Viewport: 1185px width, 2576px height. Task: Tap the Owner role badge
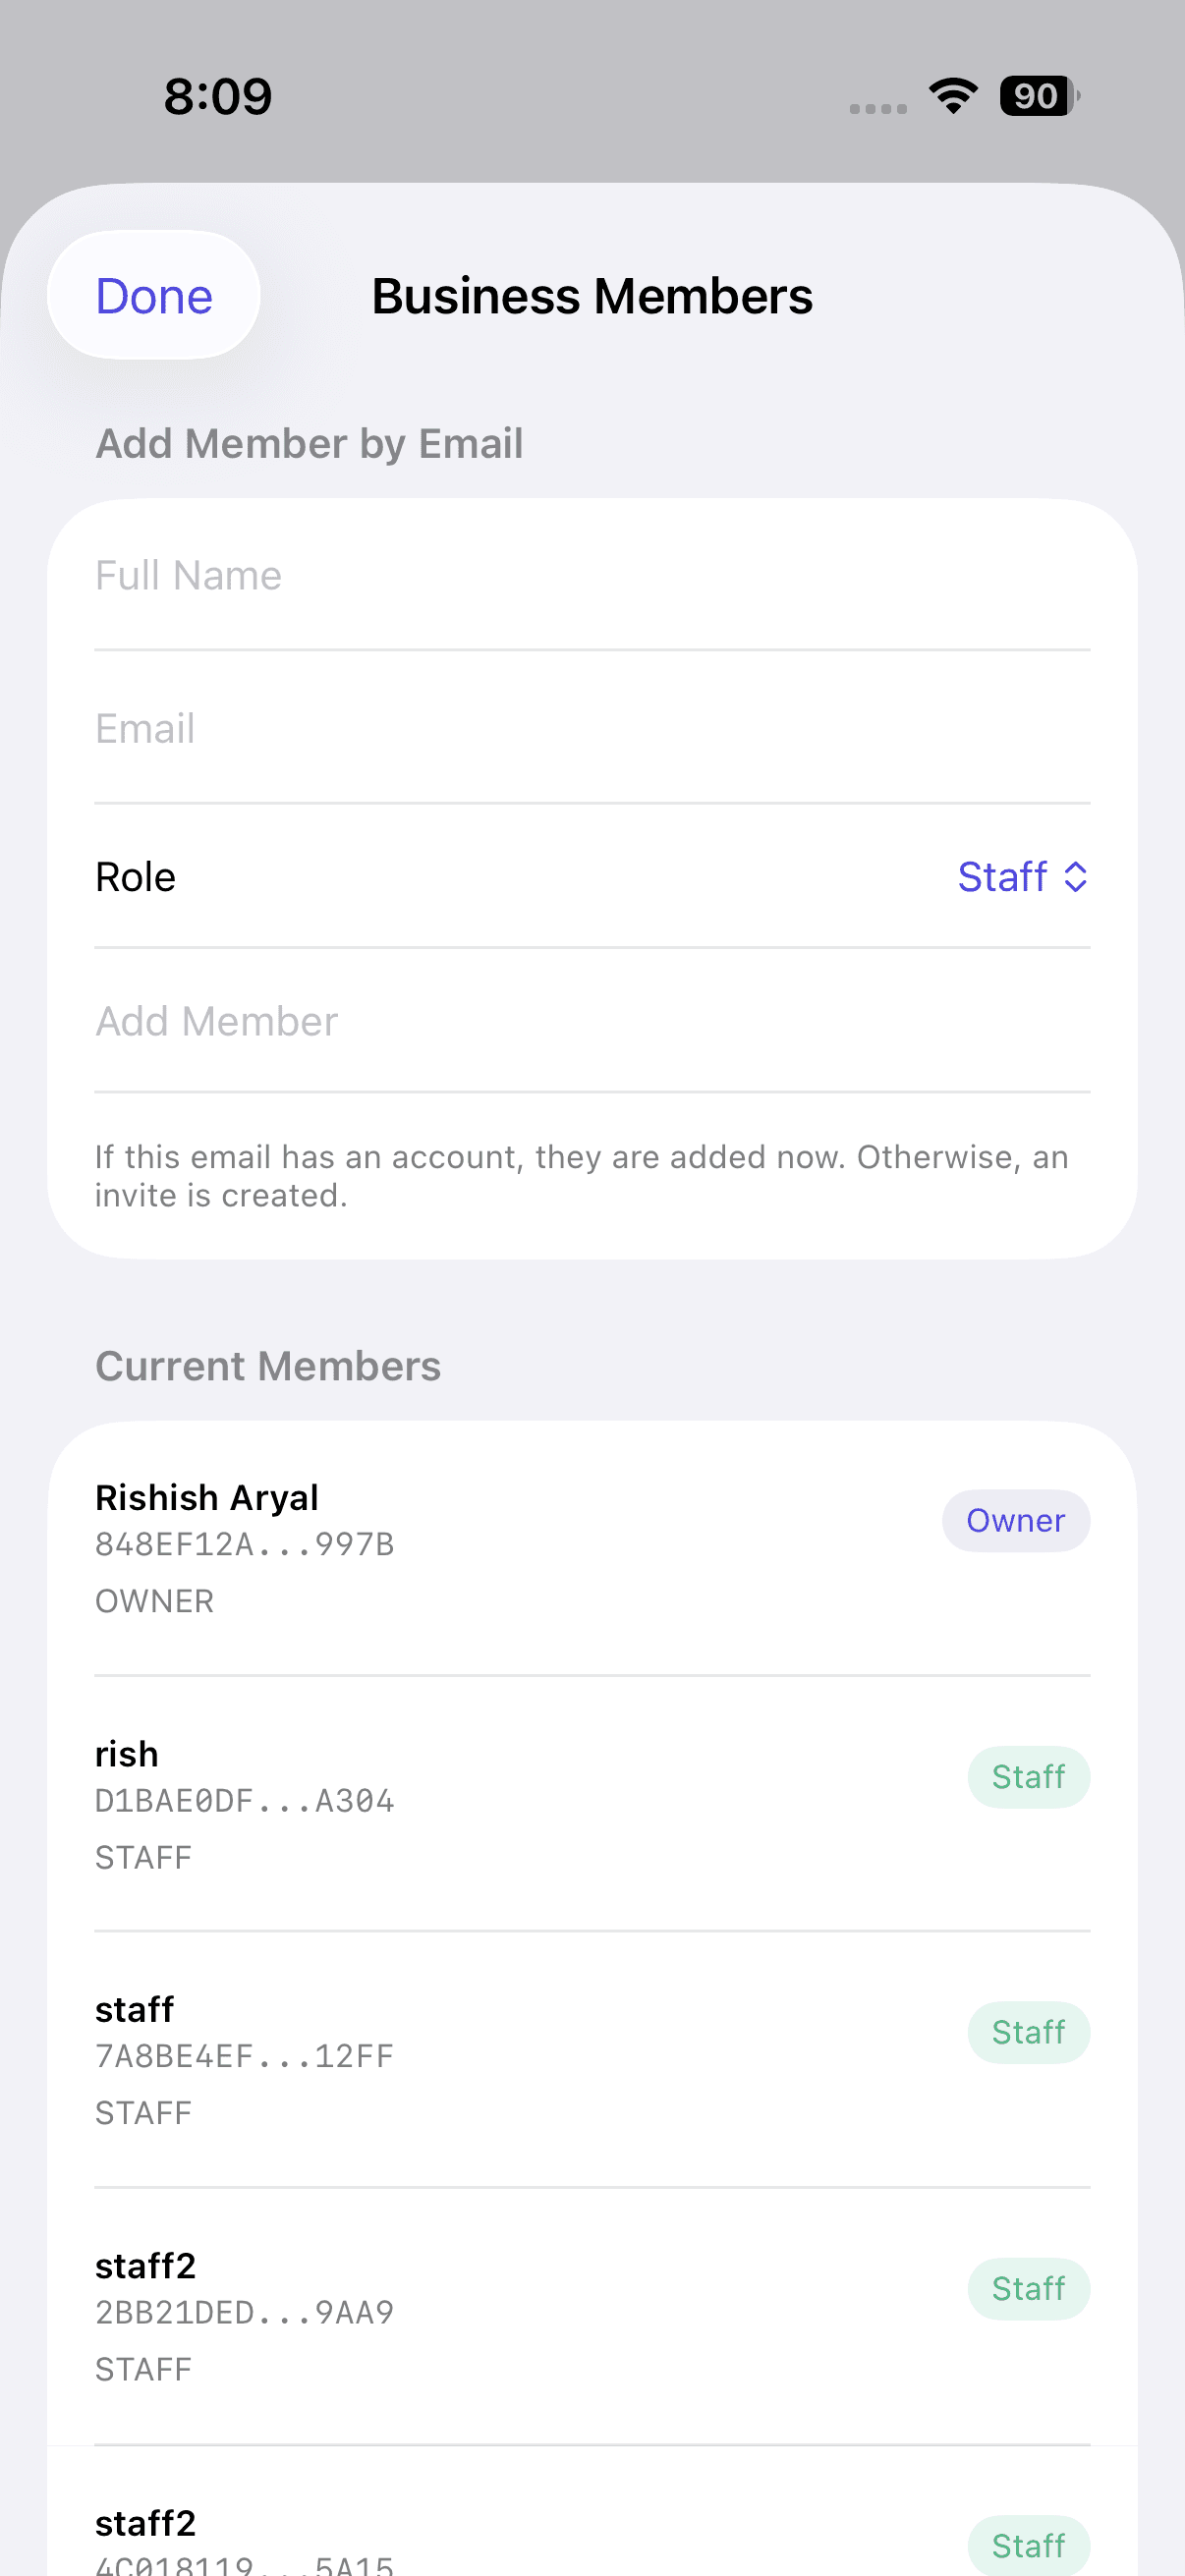[x=1015, y=1521]
